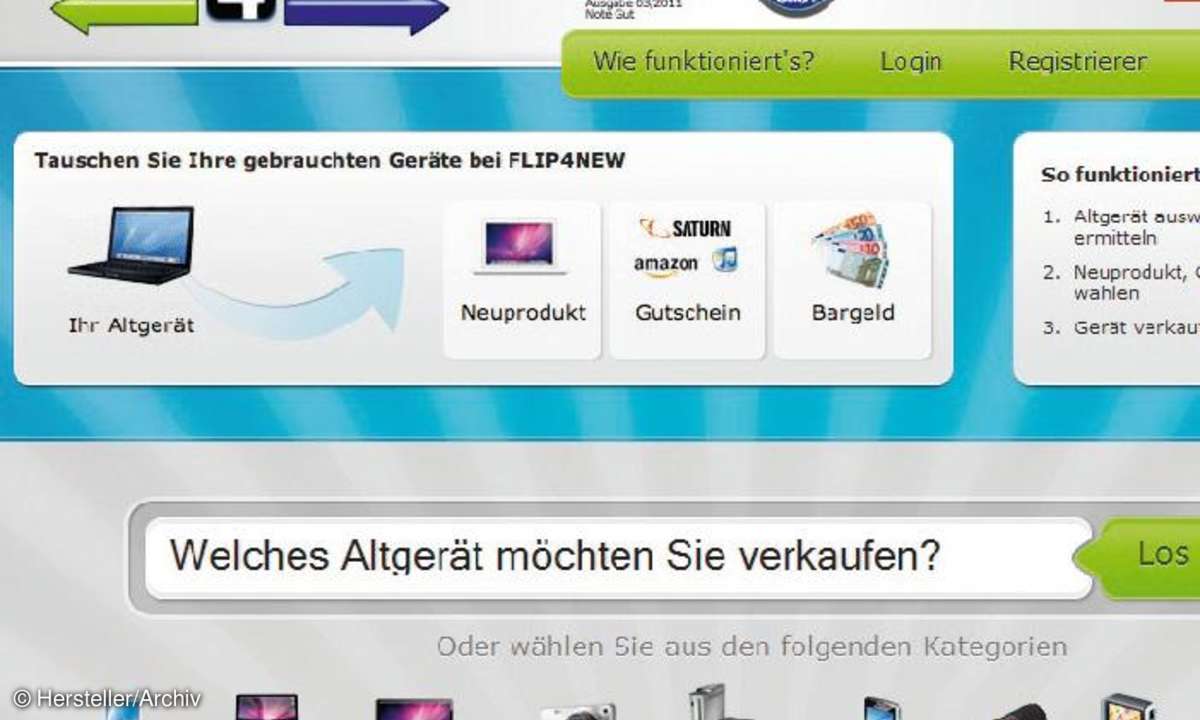Open the "Wie funktioniert's?" menu item

pyautogui.click(x=704, y=61)
